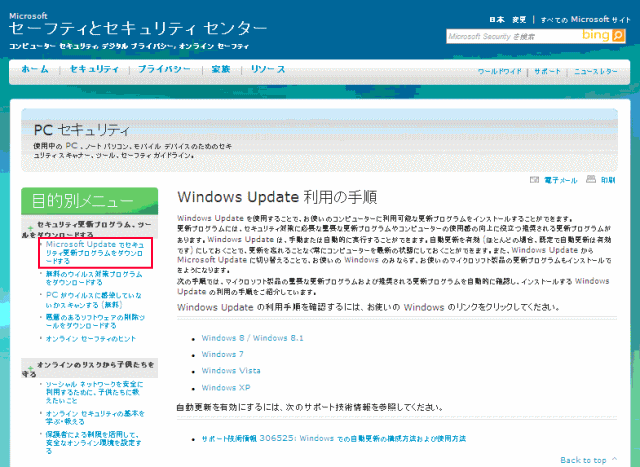
Task: Open the サポート link in navigation bar
Action: coord(547,71)
